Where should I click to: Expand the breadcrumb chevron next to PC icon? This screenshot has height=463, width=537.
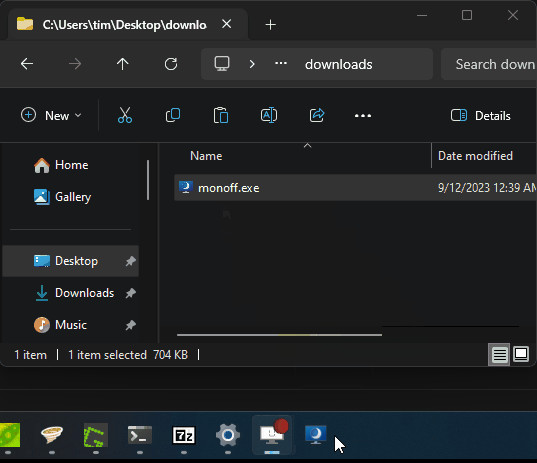click(252, 64)
